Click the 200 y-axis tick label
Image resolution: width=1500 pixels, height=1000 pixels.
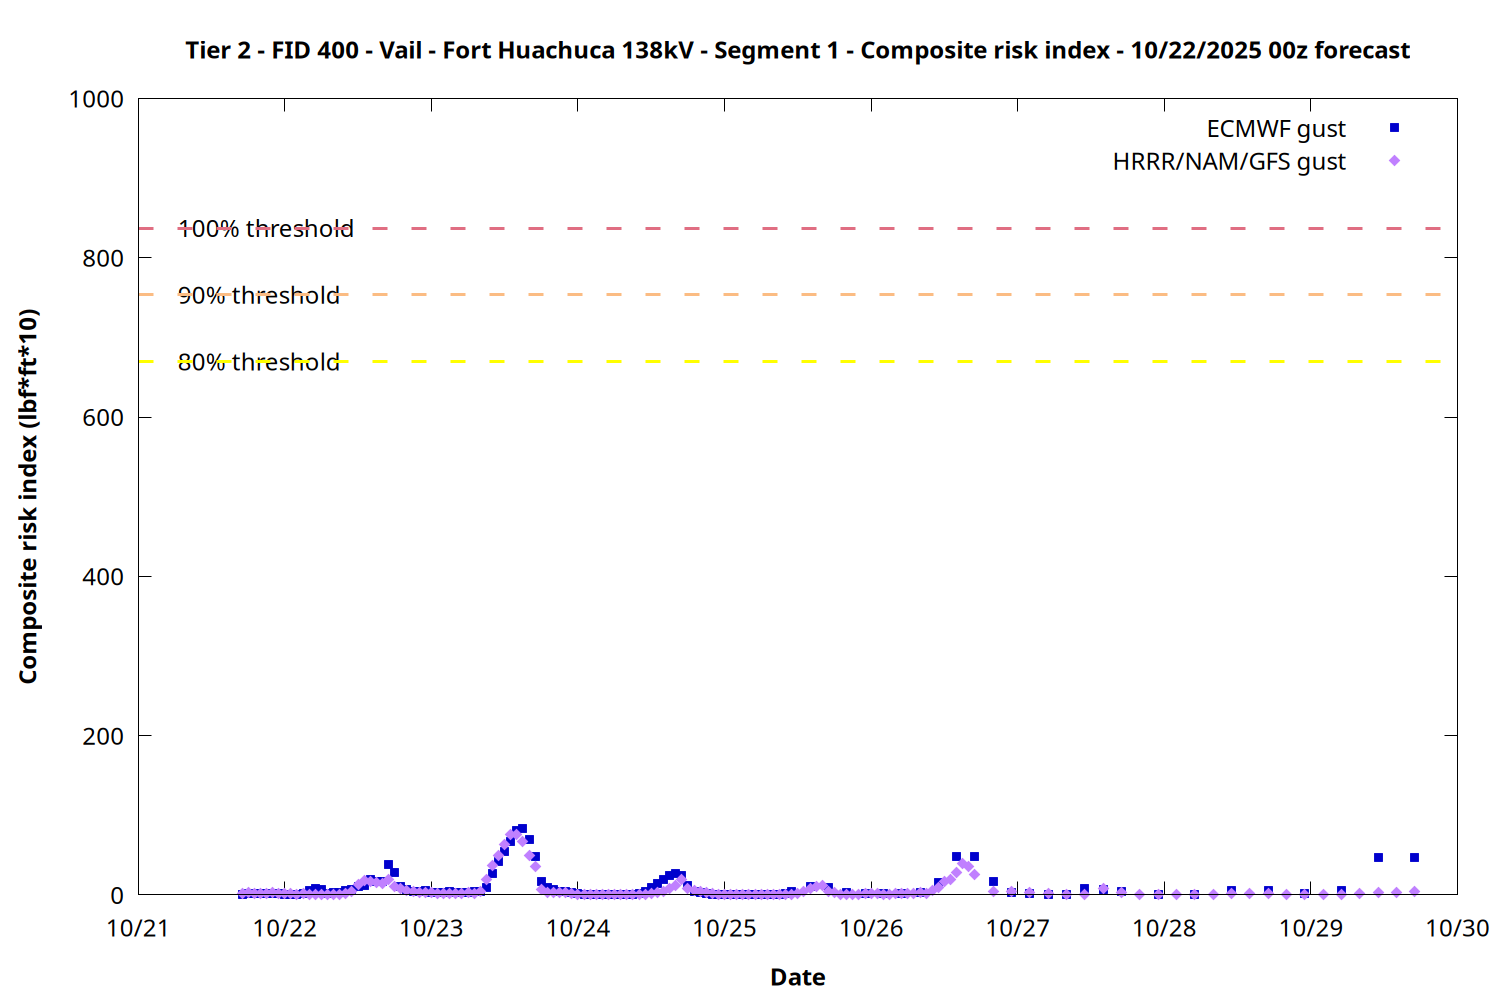click(x=103, y=736)
